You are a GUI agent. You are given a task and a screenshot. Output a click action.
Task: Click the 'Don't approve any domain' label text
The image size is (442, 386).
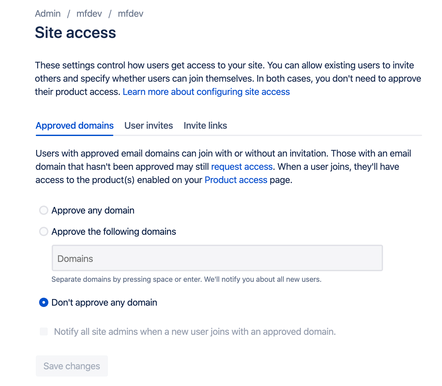pyautogui.click(x=104, y=303)
